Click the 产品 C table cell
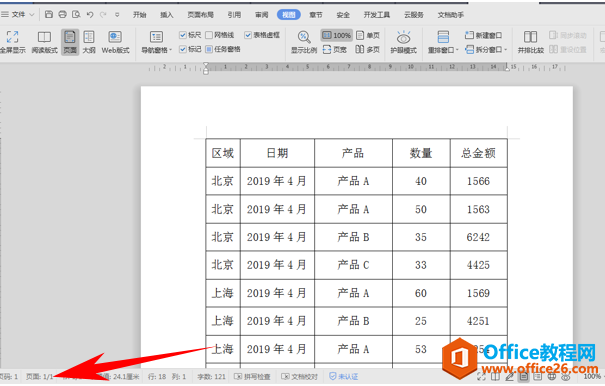 (x=353, y=265)
